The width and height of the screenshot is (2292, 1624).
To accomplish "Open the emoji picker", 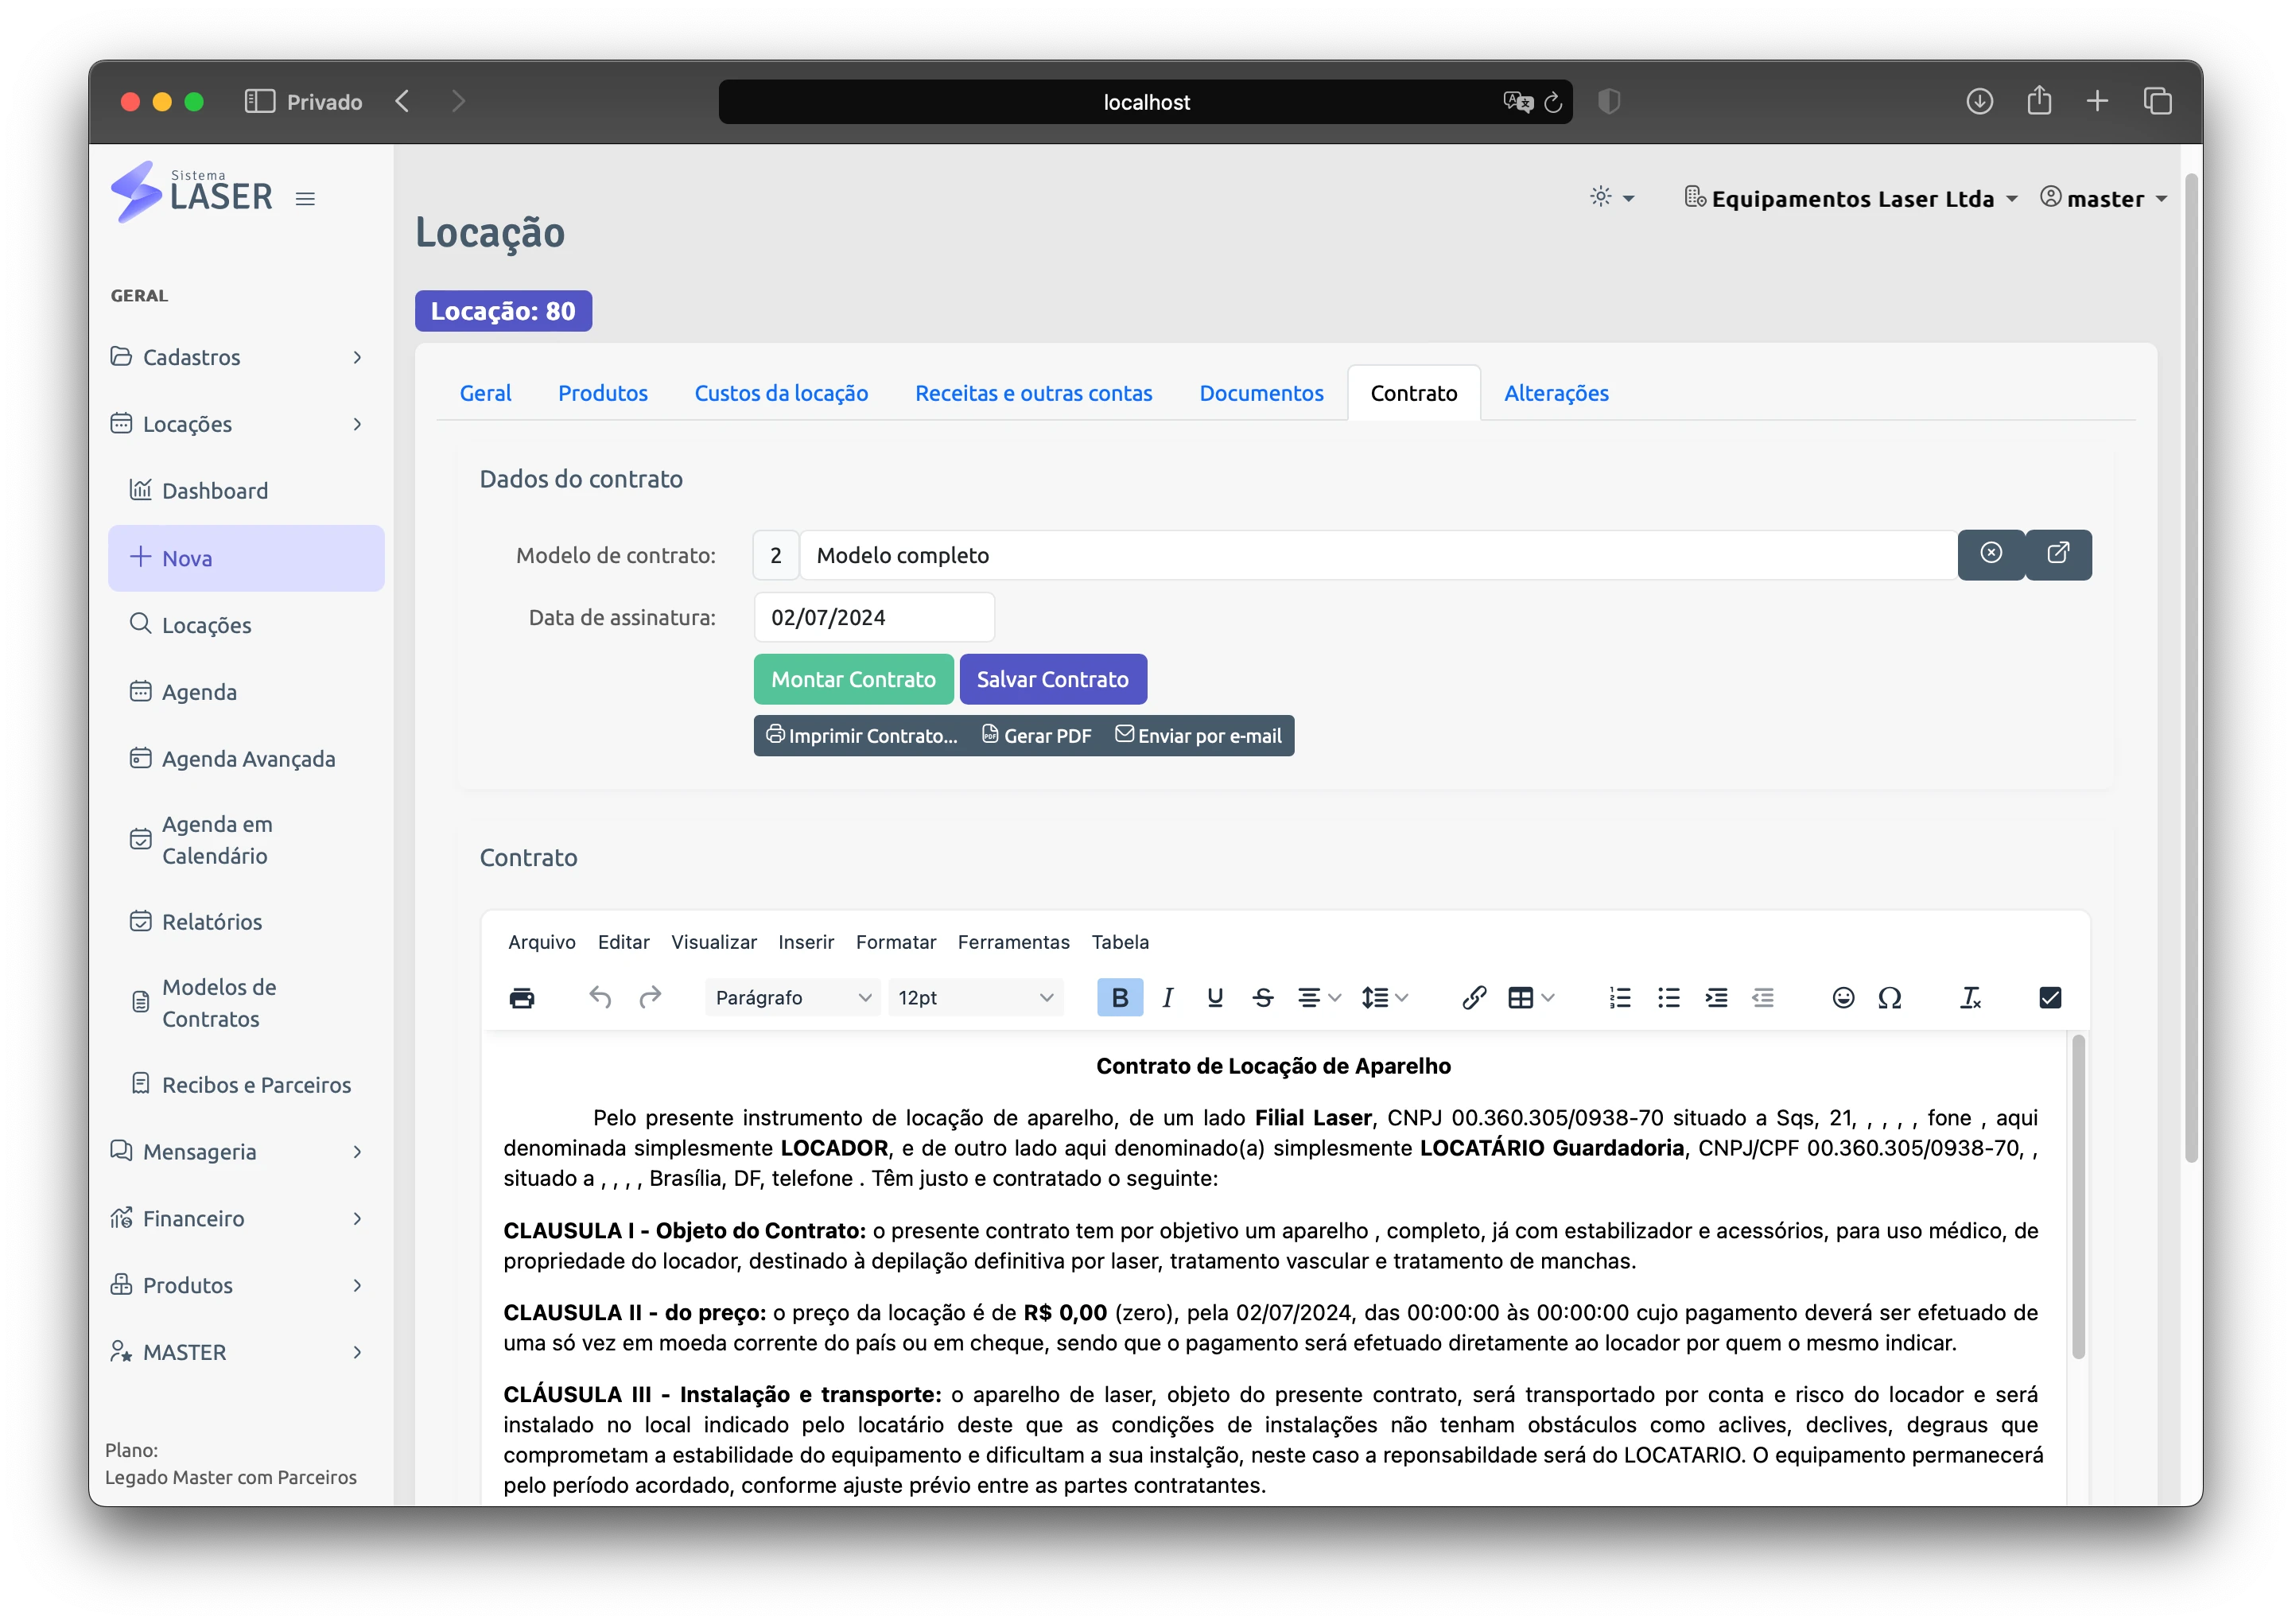I will pyautogui.click(x=1843, y=997).
